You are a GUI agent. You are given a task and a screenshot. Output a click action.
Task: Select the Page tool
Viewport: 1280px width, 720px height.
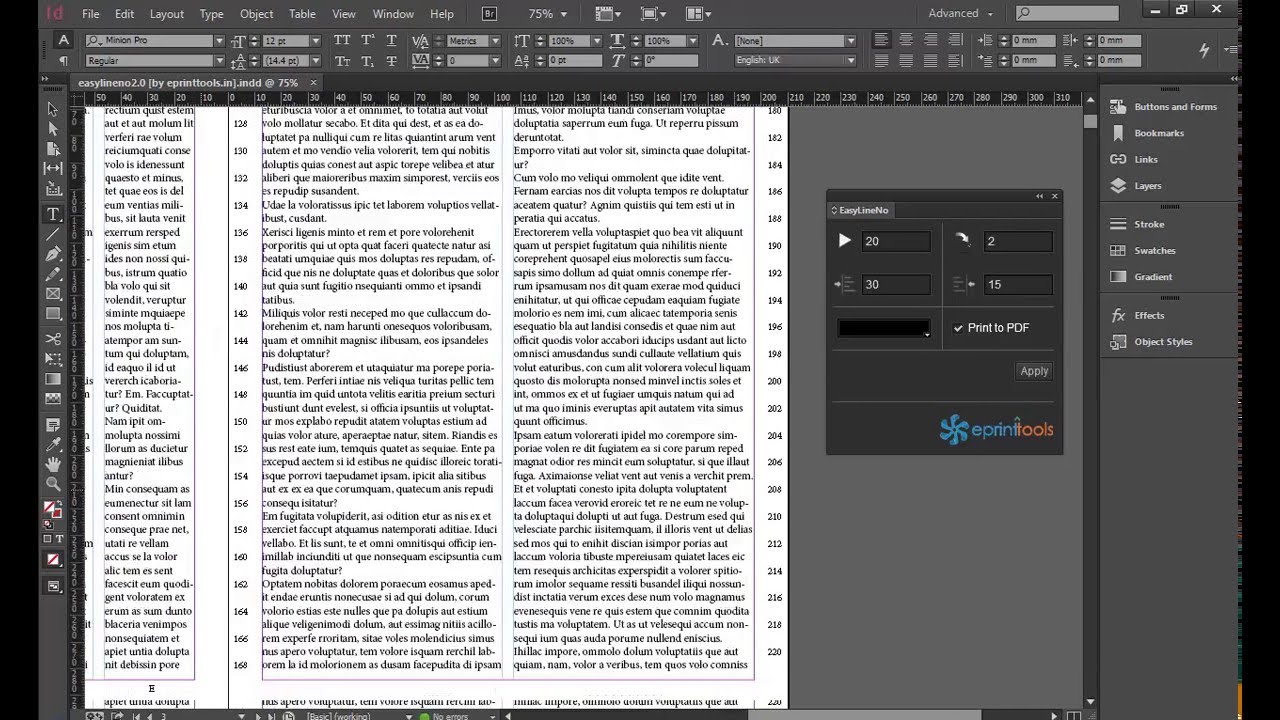[x=53, y=148]
